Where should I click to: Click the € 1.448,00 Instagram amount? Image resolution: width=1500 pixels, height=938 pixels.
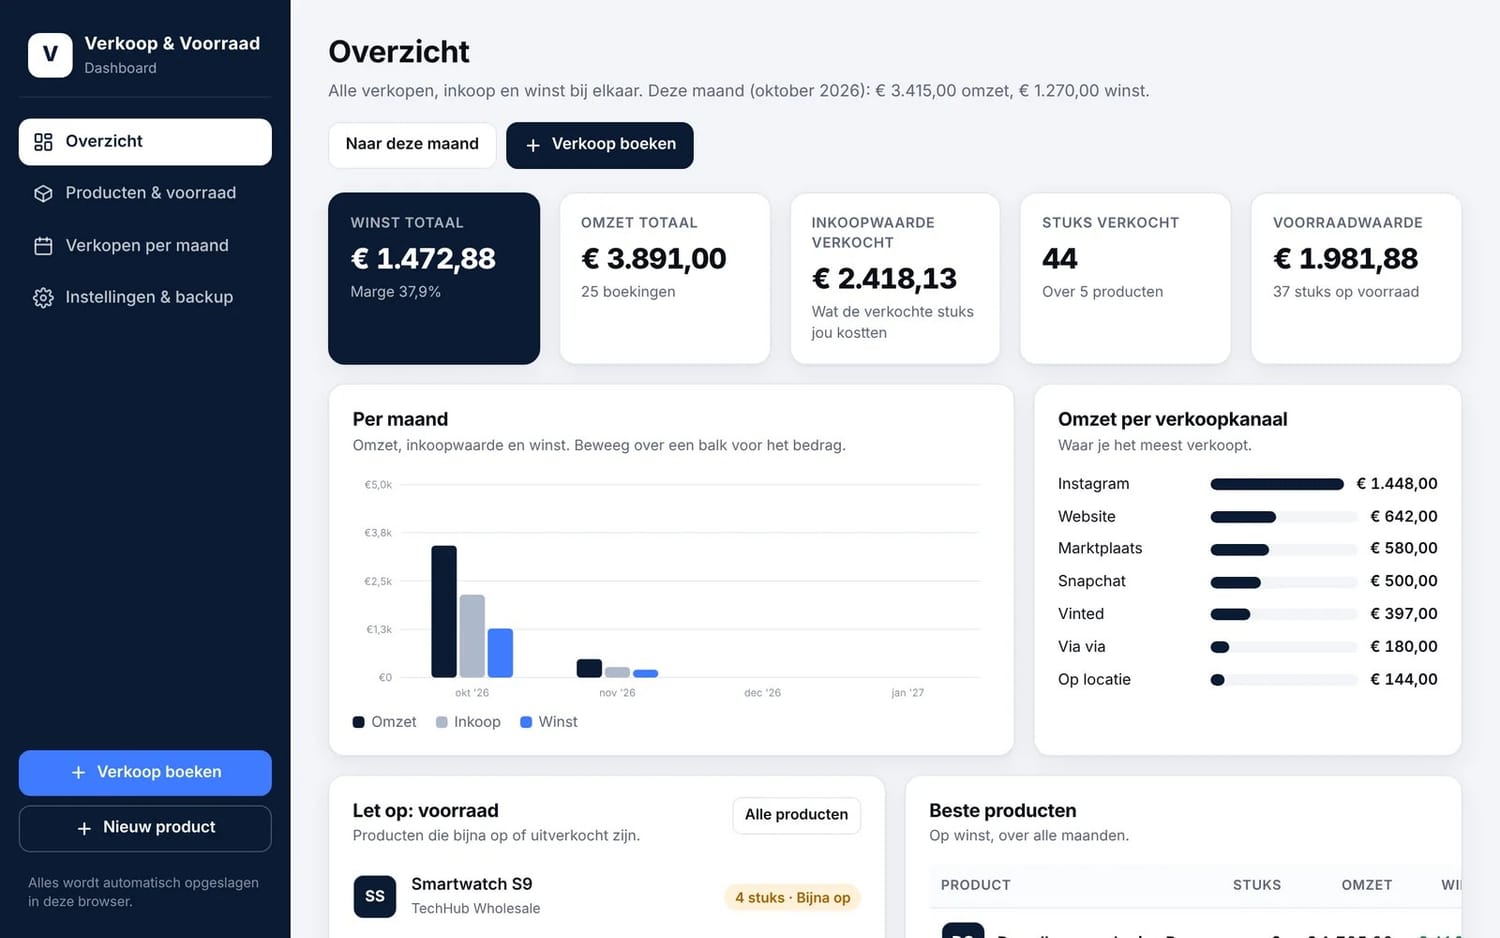click(1397, 484)
